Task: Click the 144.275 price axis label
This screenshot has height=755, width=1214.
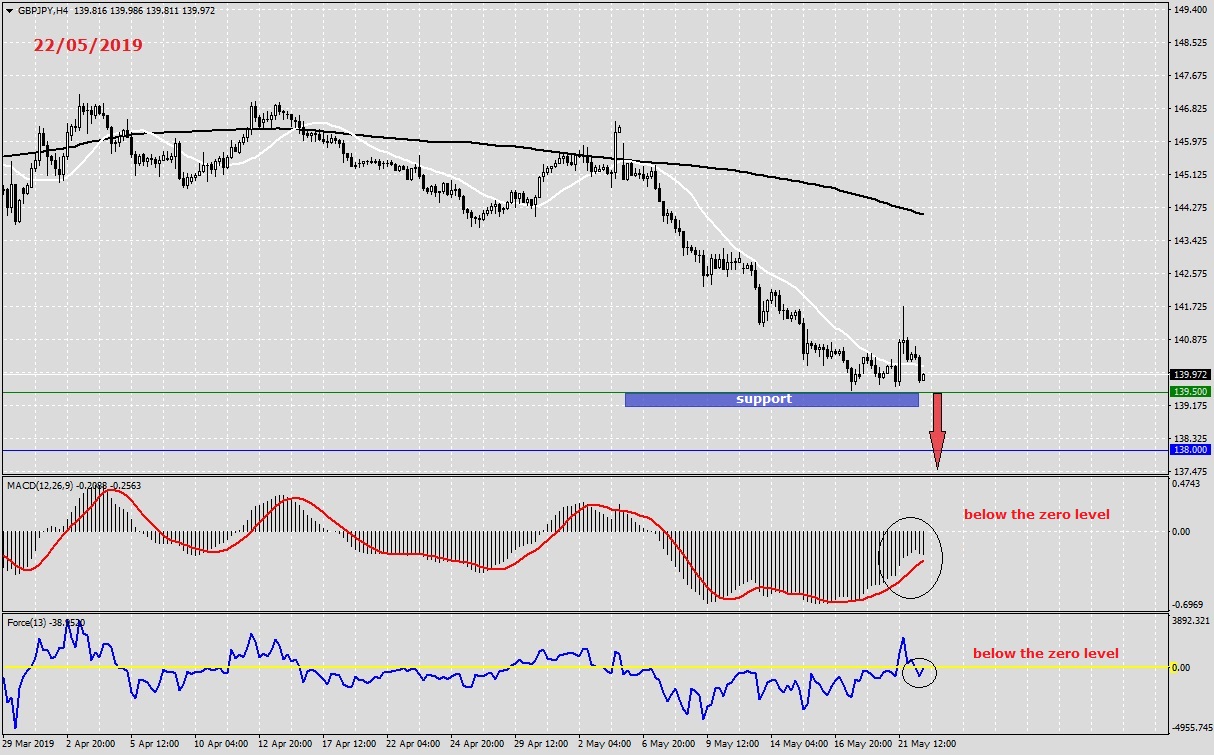Action: pos(1189,207)
